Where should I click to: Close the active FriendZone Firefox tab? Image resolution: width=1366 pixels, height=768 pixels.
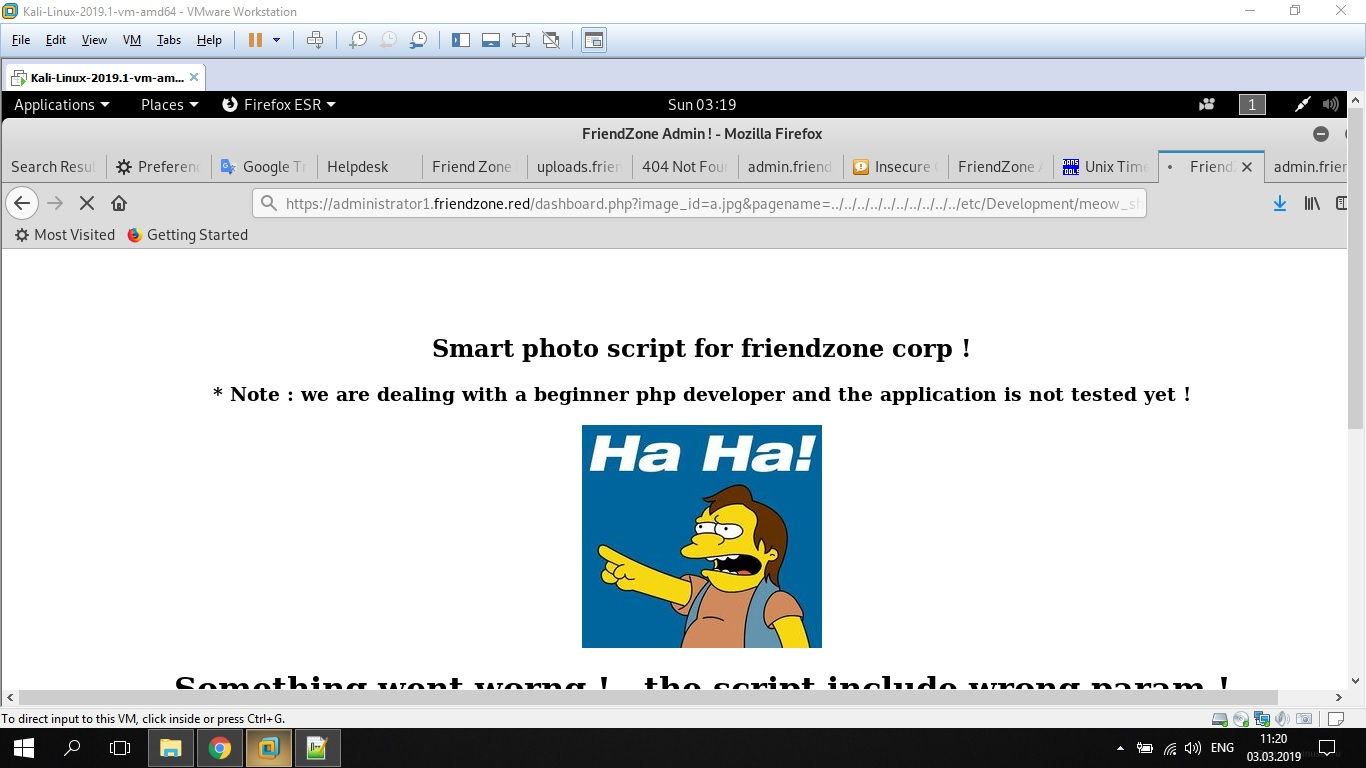pos(1247,167)
